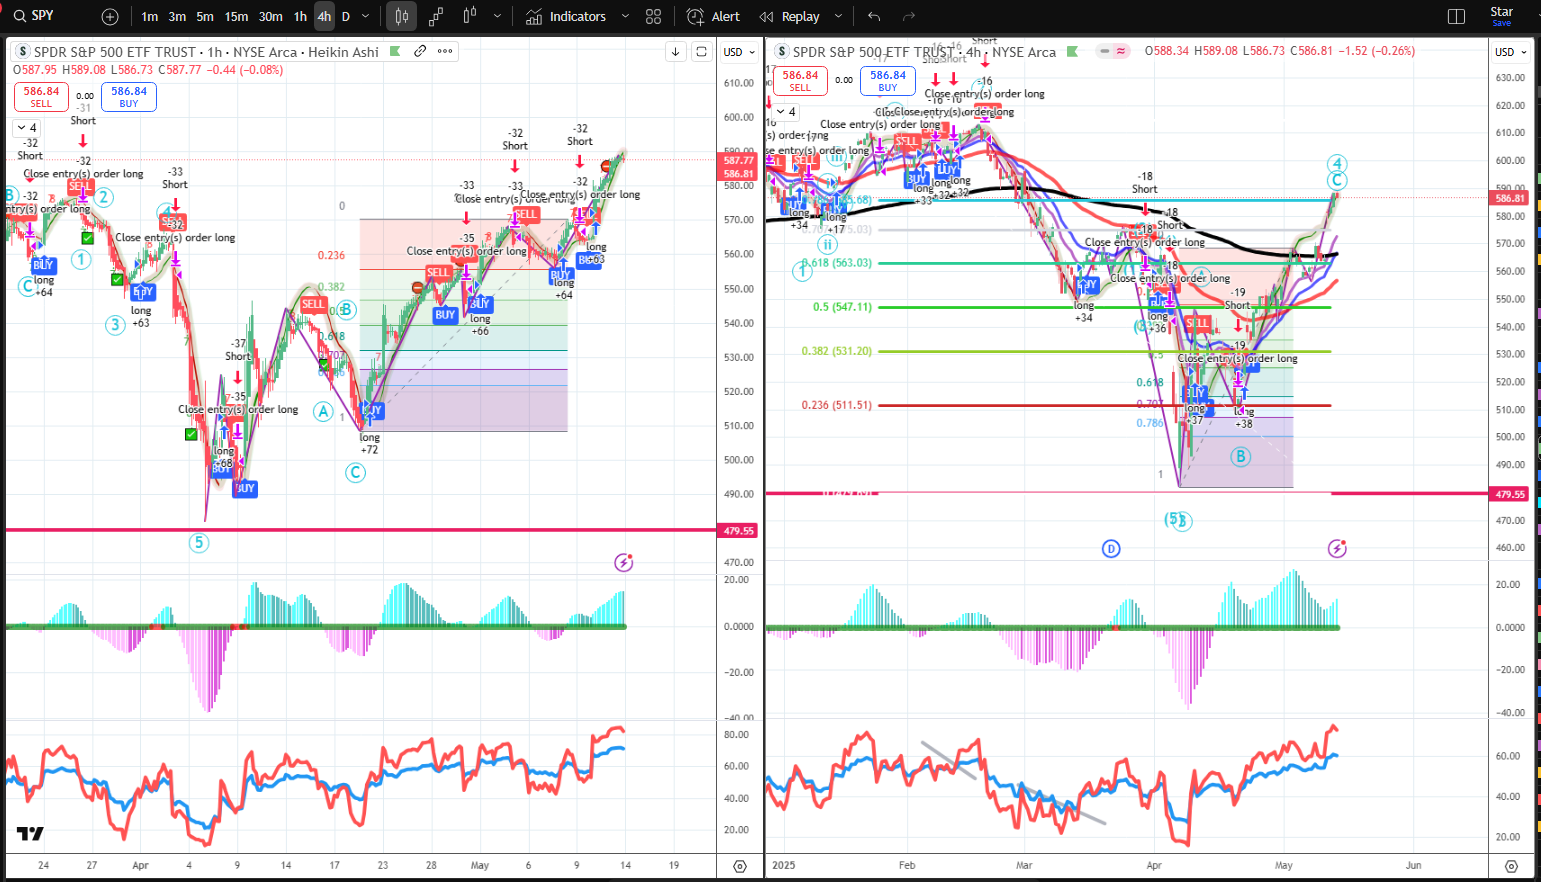1541x882 pixels.
Task: Click the compare or add symbol plus icon
Action: tap(110, 17)
